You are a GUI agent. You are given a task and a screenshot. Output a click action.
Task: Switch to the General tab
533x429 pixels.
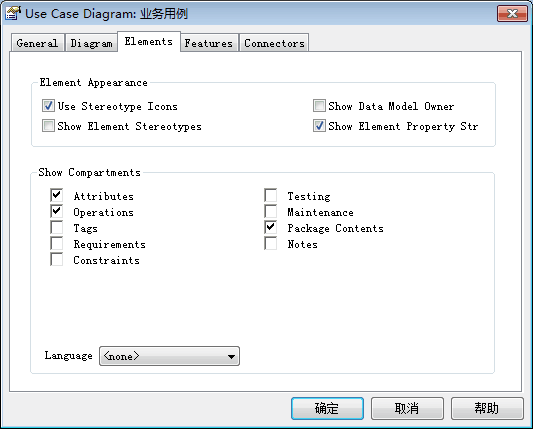coord(37,43)
